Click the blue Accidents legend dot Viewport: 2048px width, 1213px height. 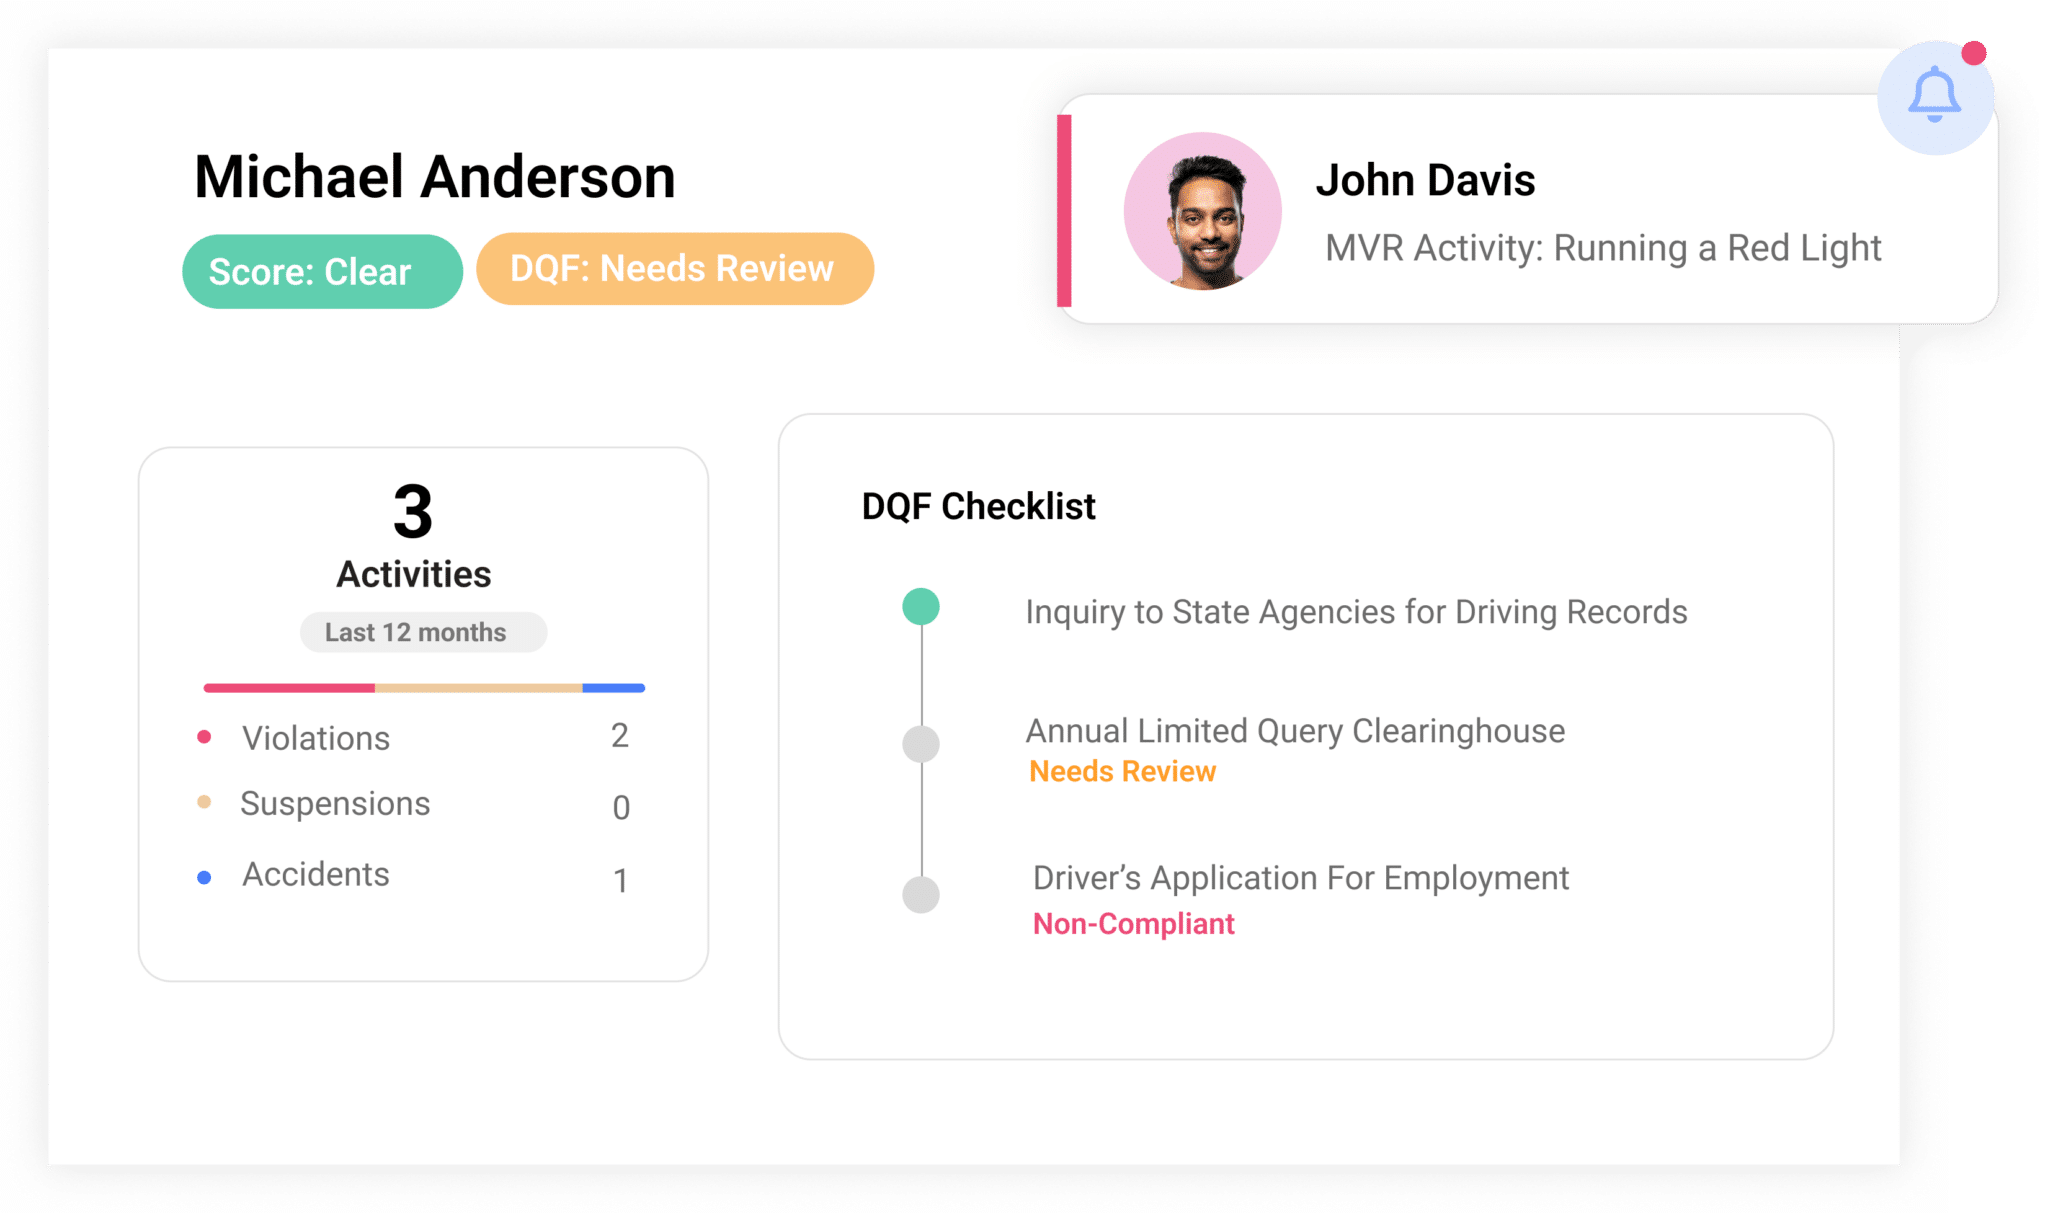[x=204, y=877]
